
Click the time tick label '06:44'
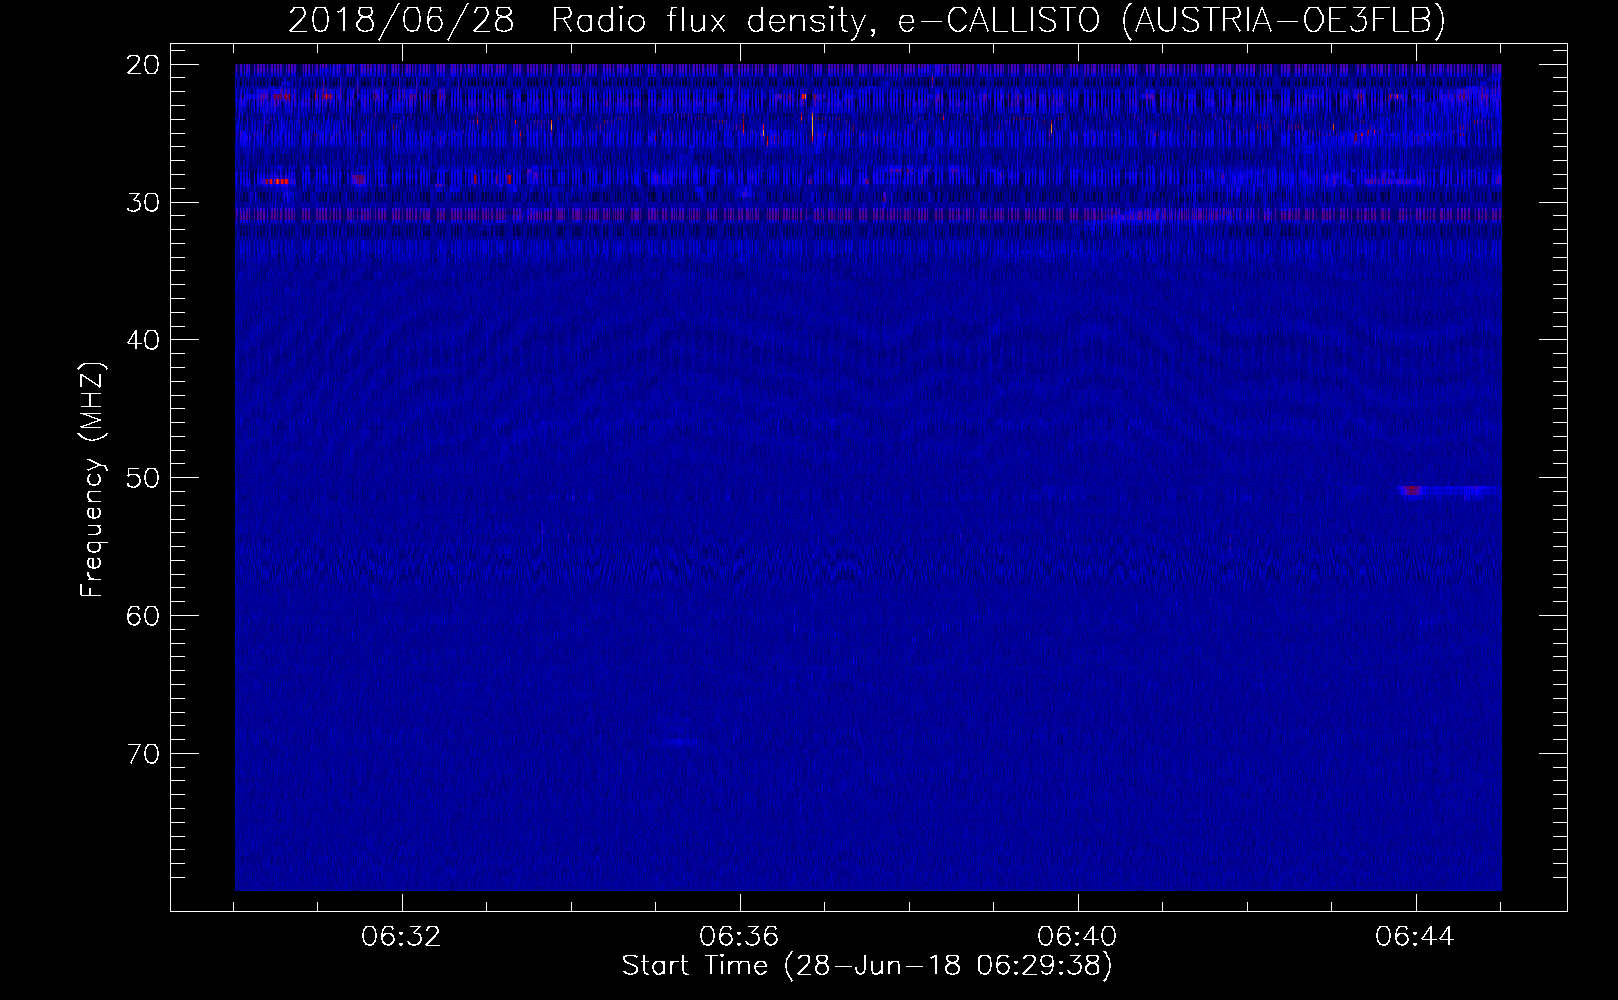1415,937
